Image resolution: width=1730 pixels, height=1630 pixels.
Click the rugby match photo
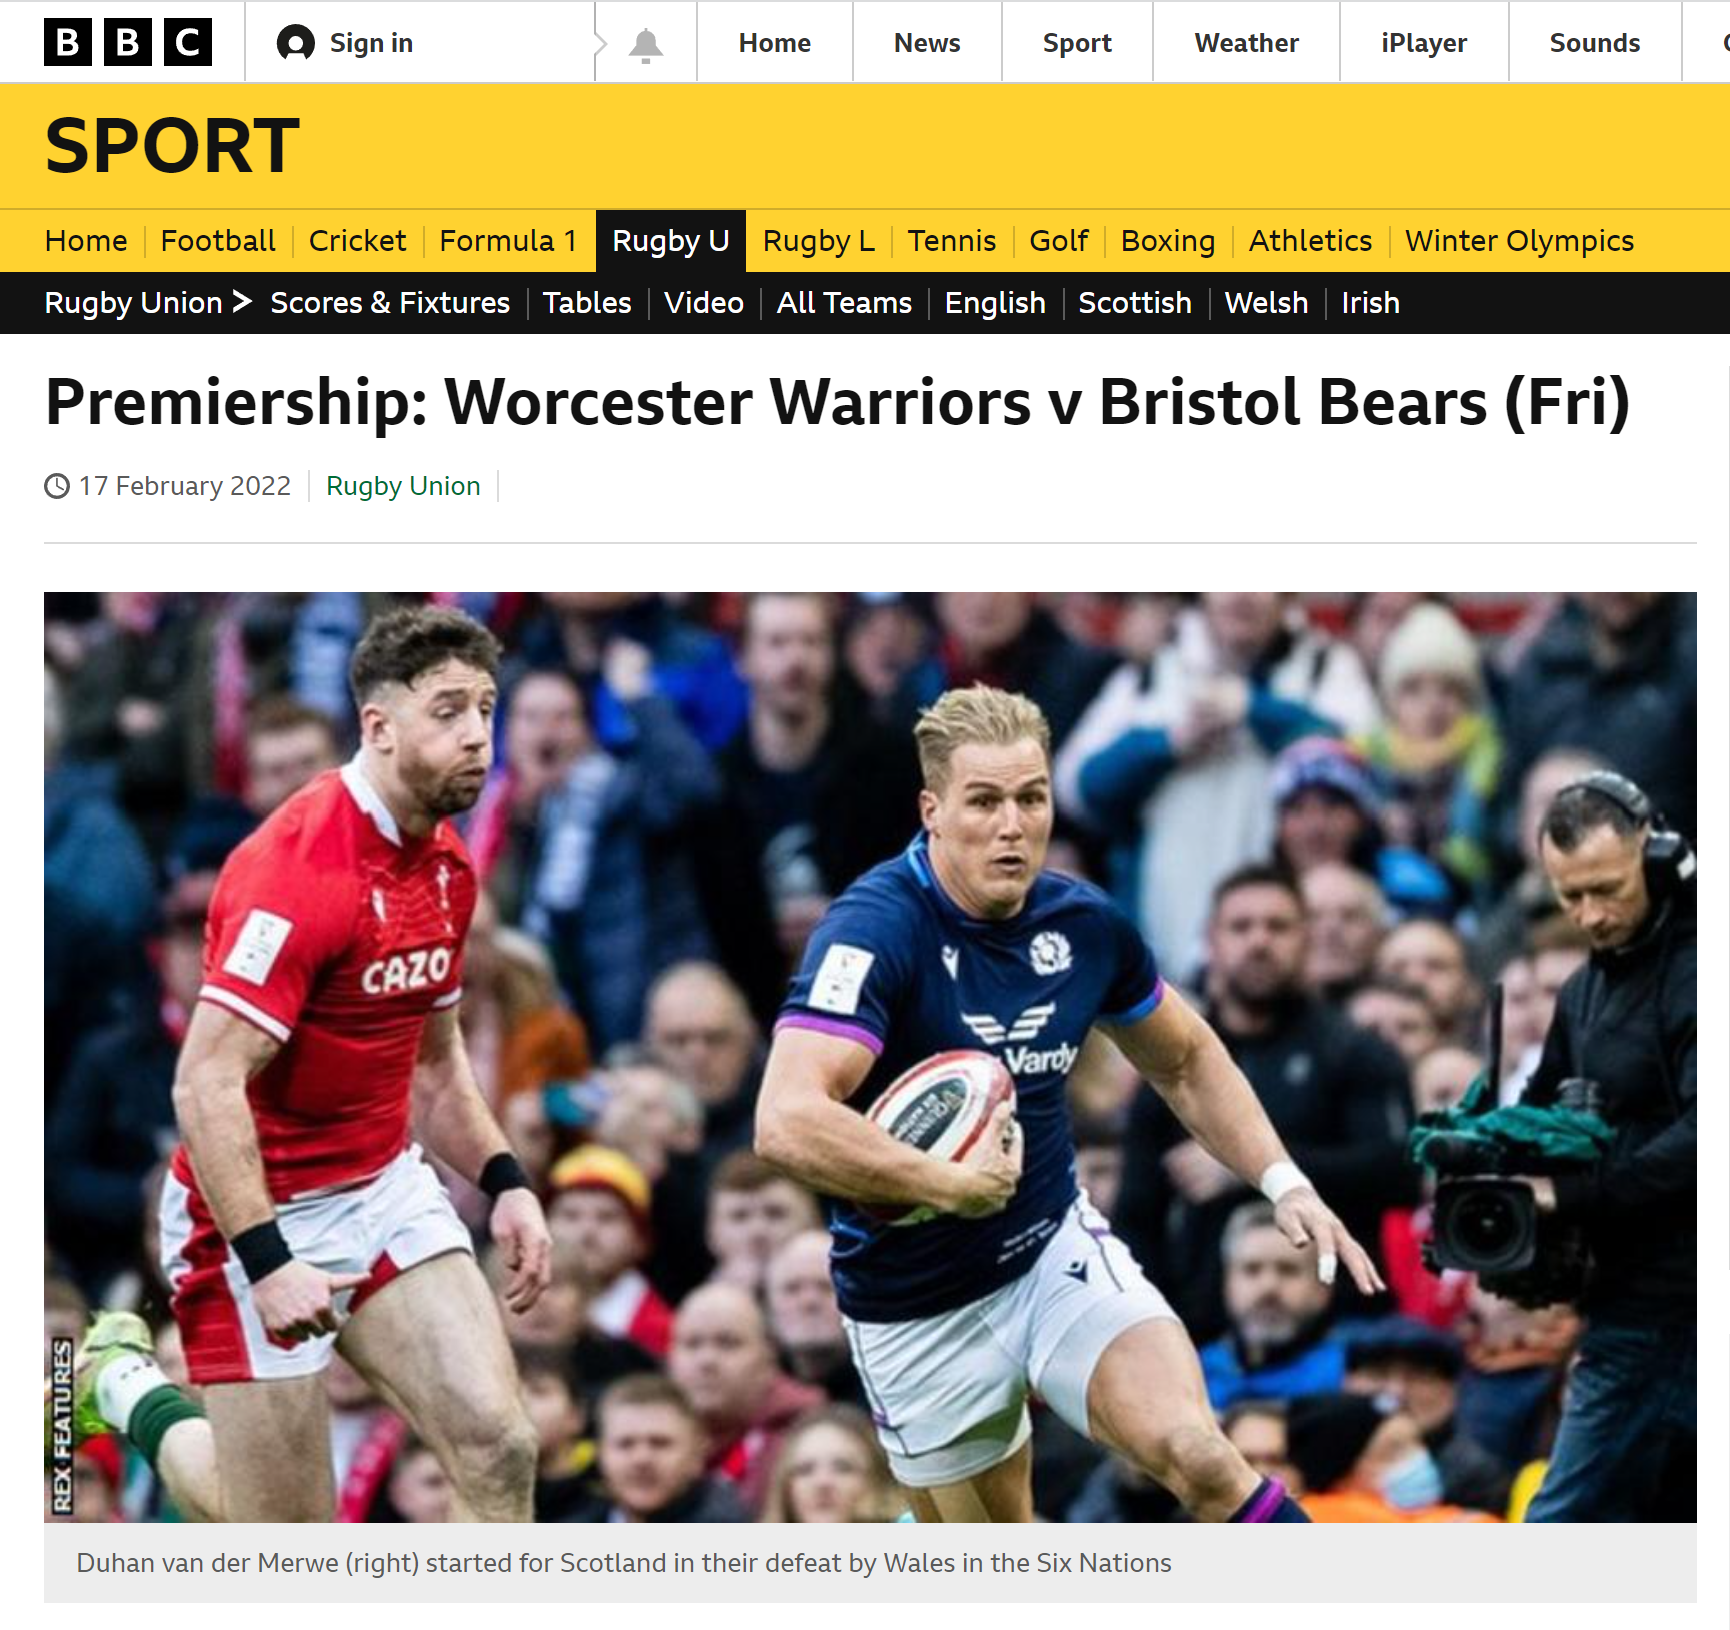tap(870, 1057)
